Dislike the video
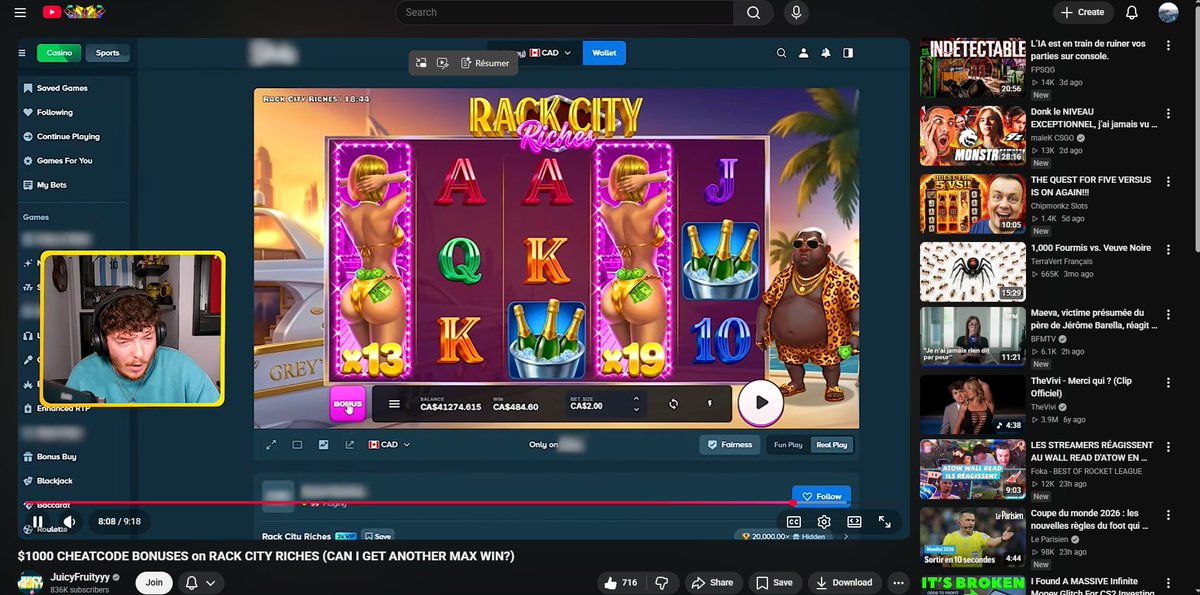This screenshot has width=1200, height=595. click(x=660, y=582)
